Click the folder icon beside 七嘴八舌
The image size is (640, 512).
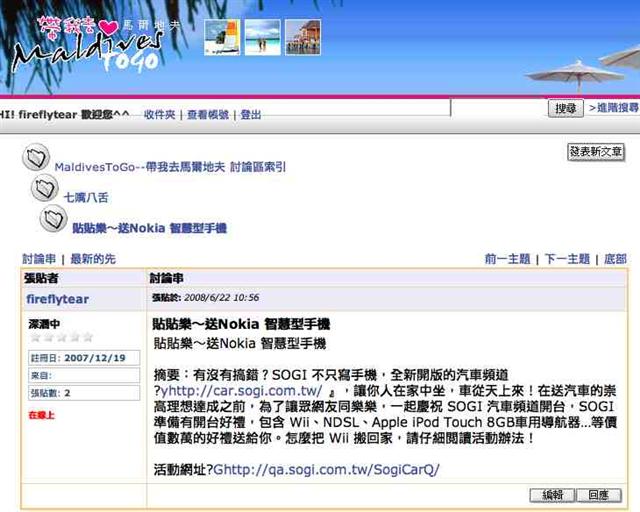pos(45,188)
